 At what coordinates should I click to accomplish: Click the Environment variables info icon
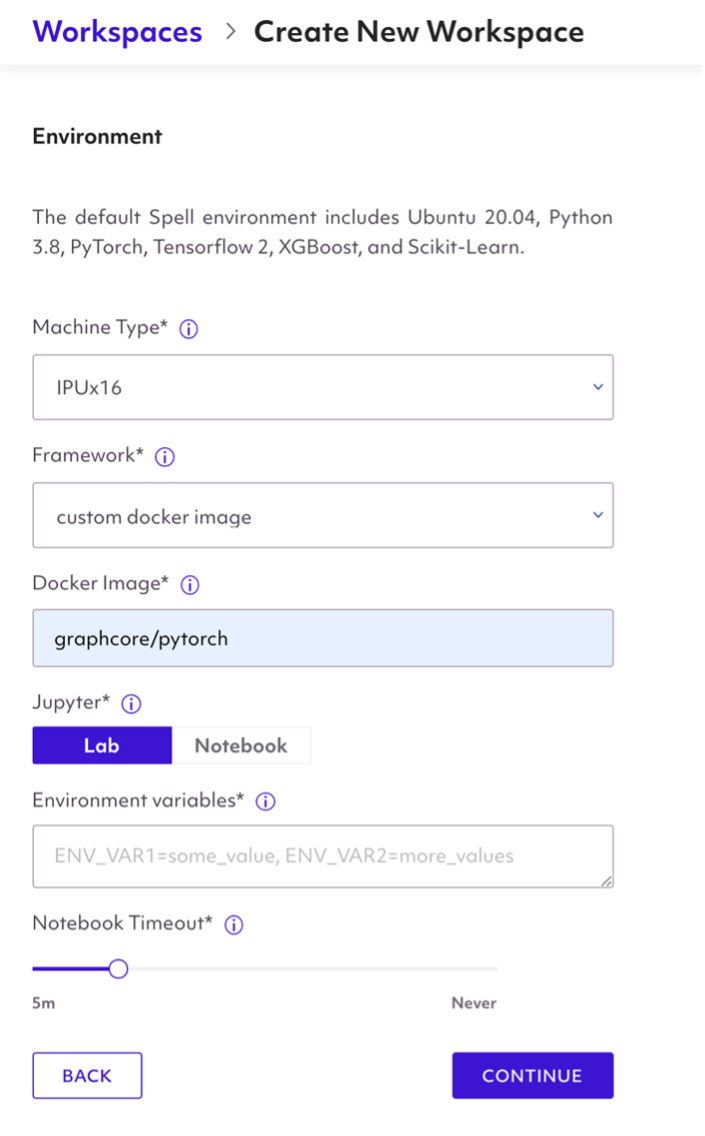[x=265, y=801]
